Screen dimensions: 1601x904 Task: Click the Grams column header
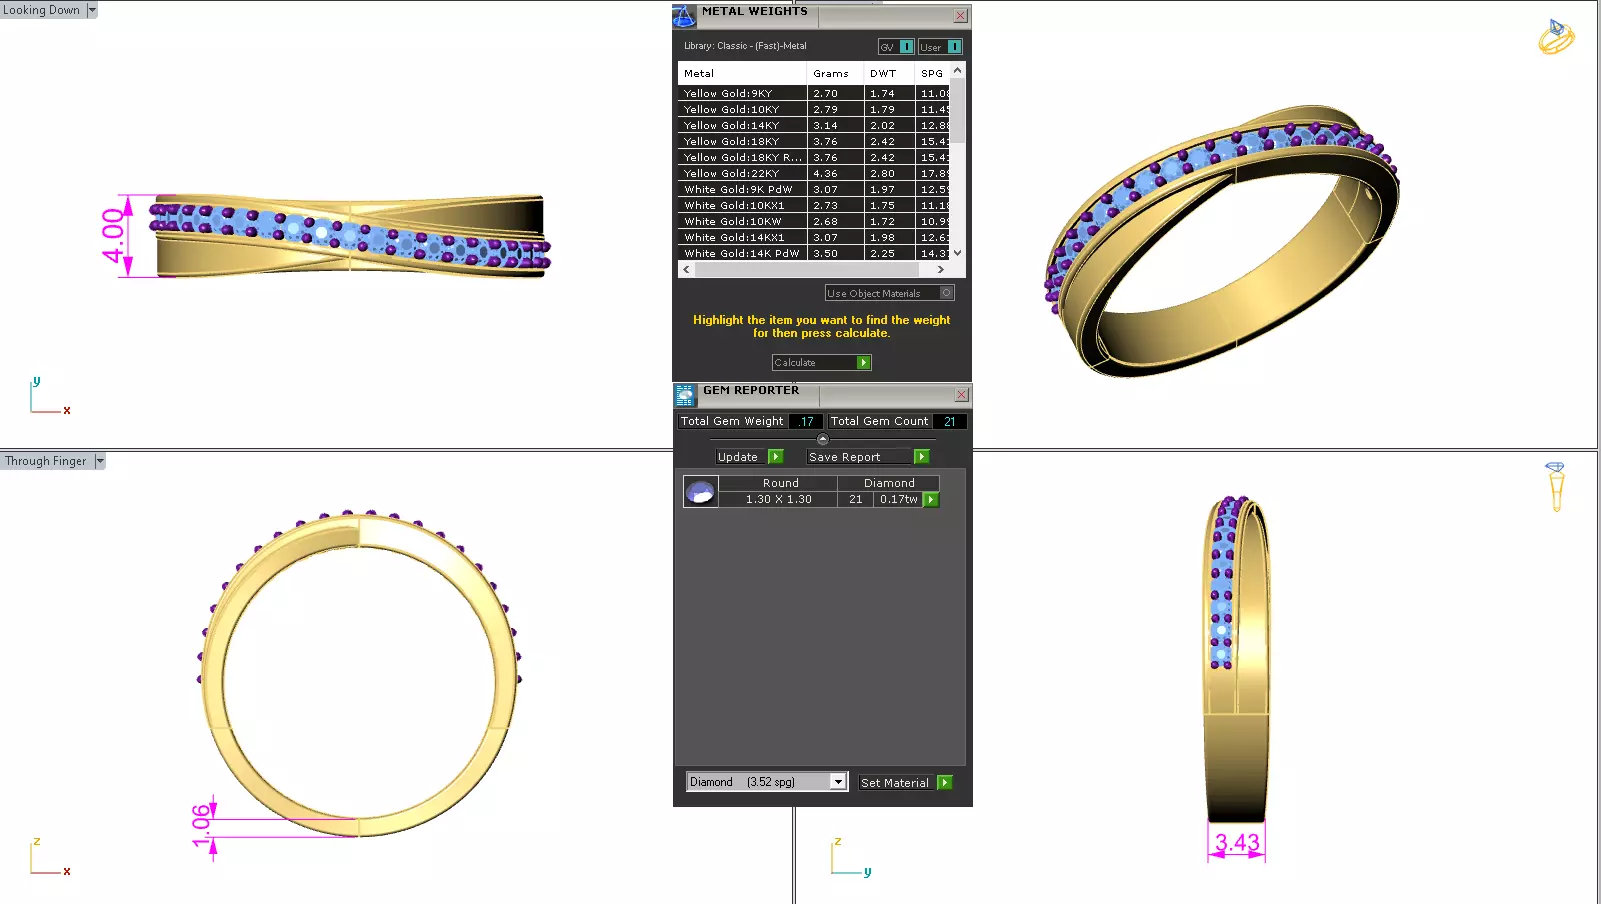(x=835, y=73)
